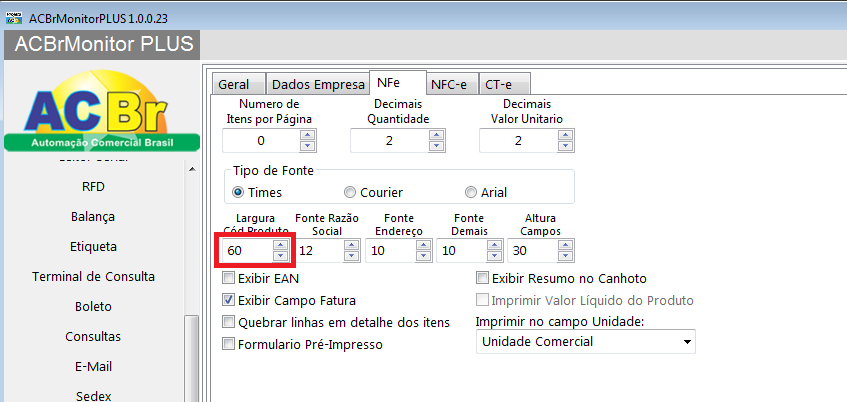Click Numero de Itens por Página field
Image resolution: width=847 pixels, height=402 pixels.
pyautogui.click(x=261, y=141)
